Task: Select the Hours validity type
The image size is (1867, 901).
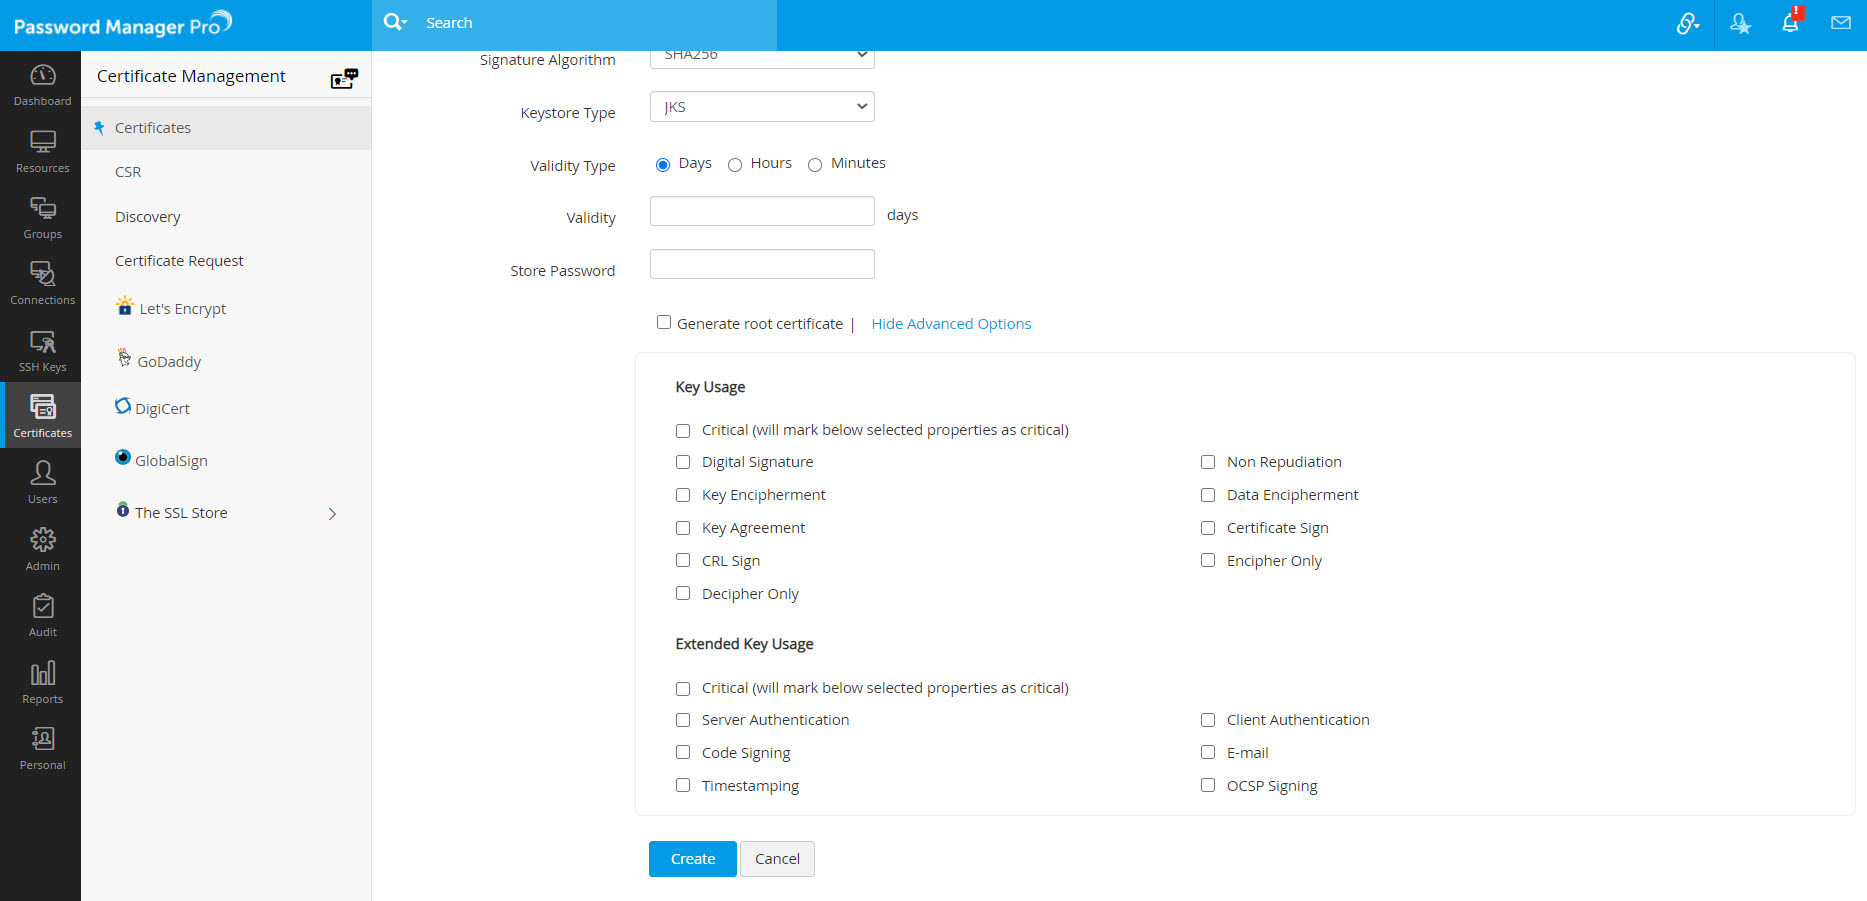Action: tap(735, 164)
